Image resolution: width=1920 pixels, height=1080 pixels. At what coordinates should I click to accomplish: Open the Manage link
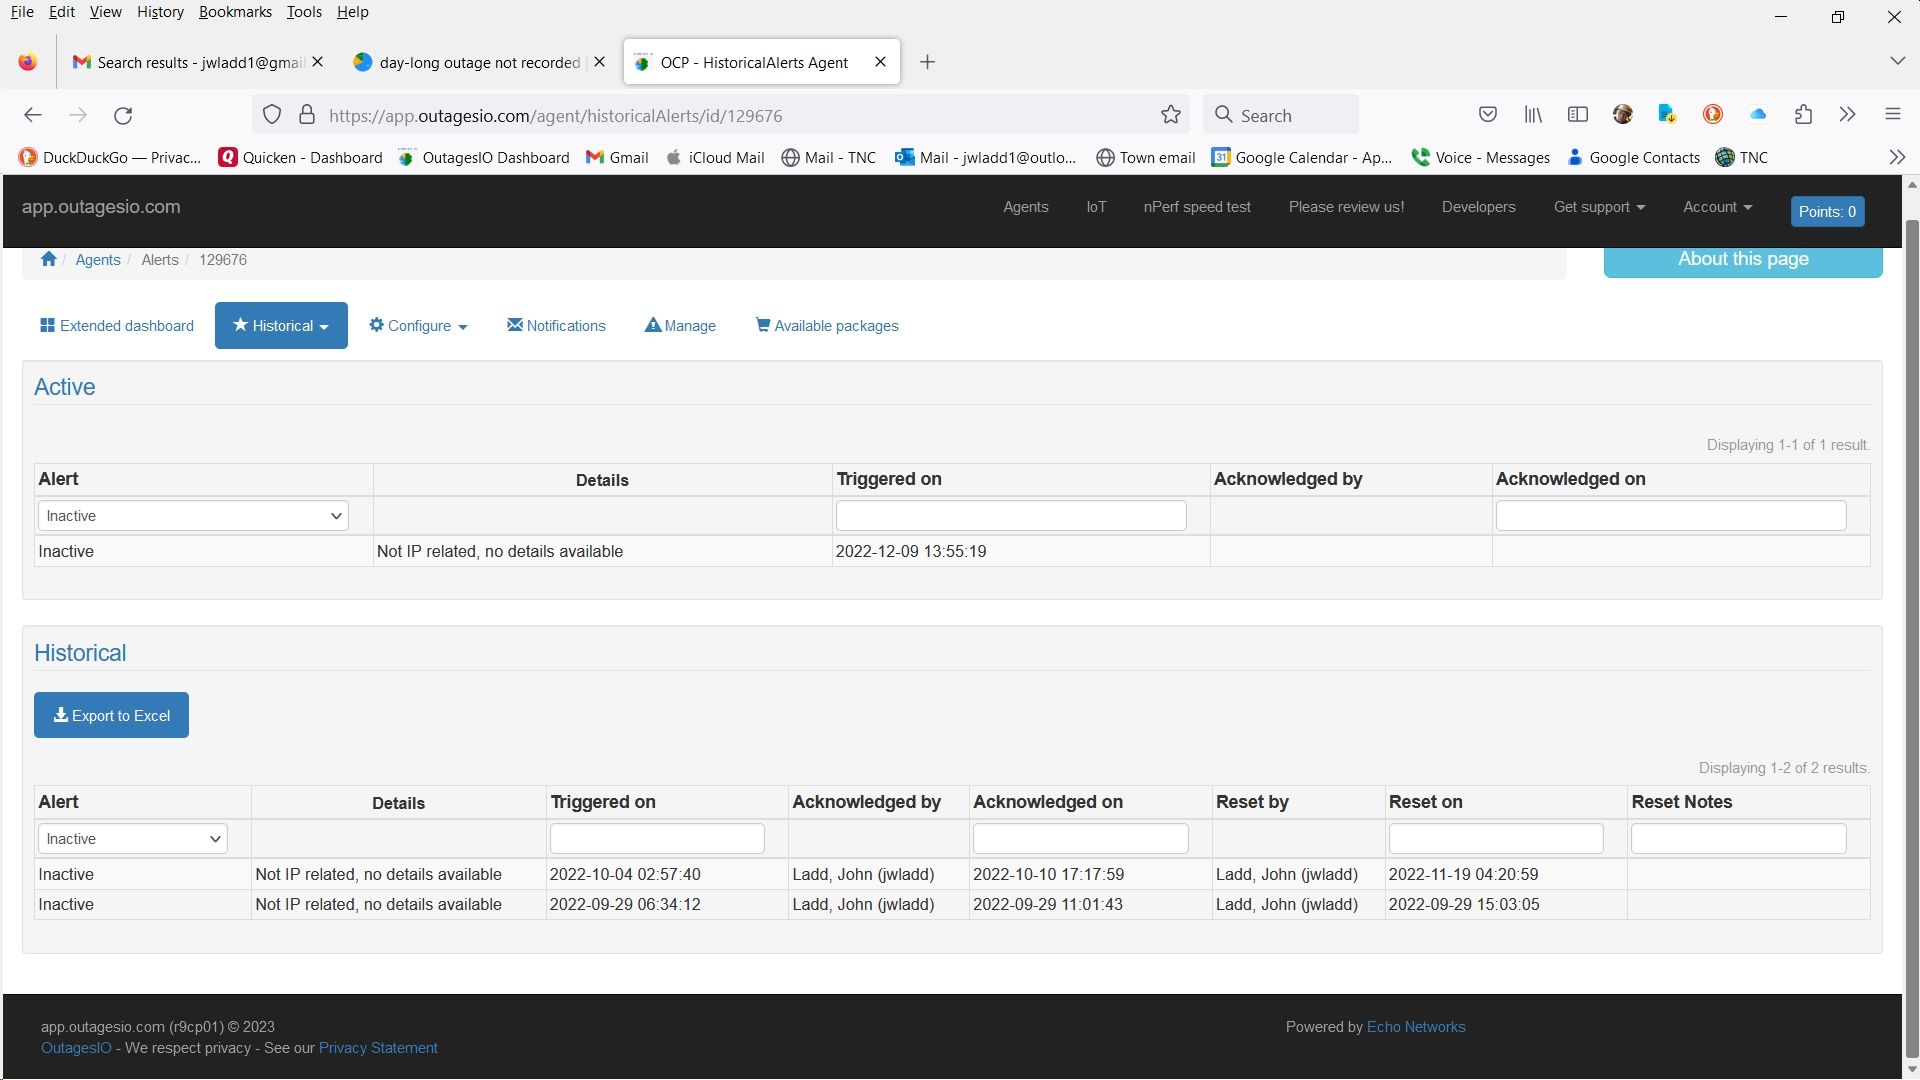click(x=680, y=326)
